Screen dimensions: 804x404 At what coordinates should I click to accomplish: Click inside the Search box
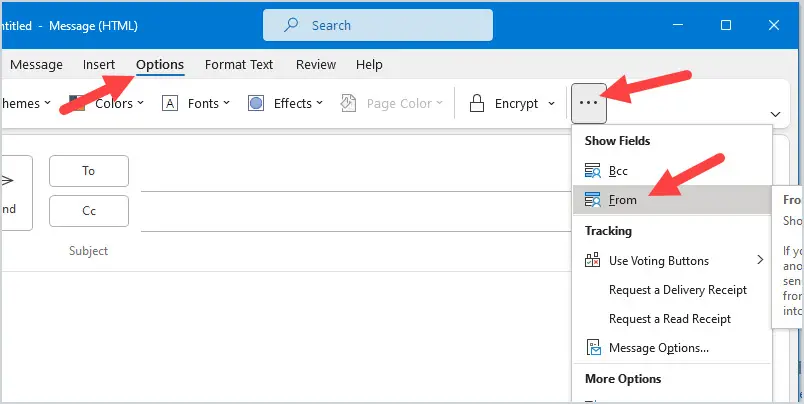tap(378, 25)
